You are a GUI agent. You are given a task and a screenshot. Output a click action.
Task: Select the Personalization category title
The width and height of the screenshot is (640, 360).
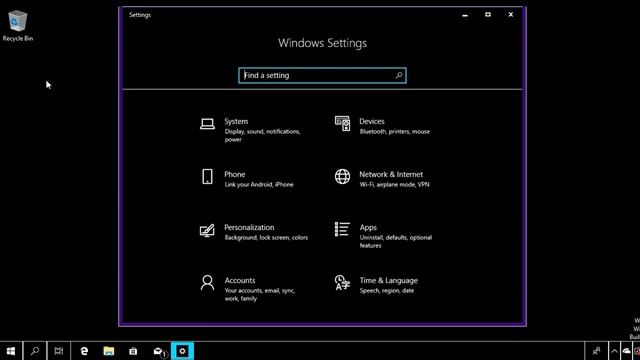click(x=249, y=227)
